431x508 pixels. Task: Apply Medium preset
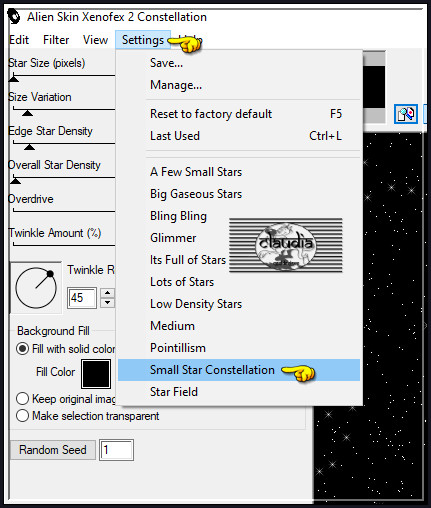click(239, 326)
